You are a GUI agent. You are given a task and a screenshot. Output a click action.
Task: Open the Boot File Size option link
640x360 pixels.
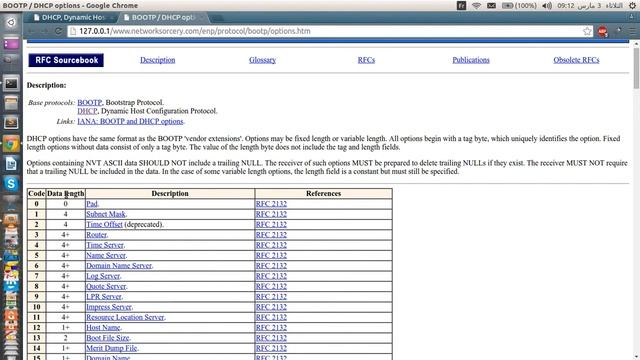(107, 338)
